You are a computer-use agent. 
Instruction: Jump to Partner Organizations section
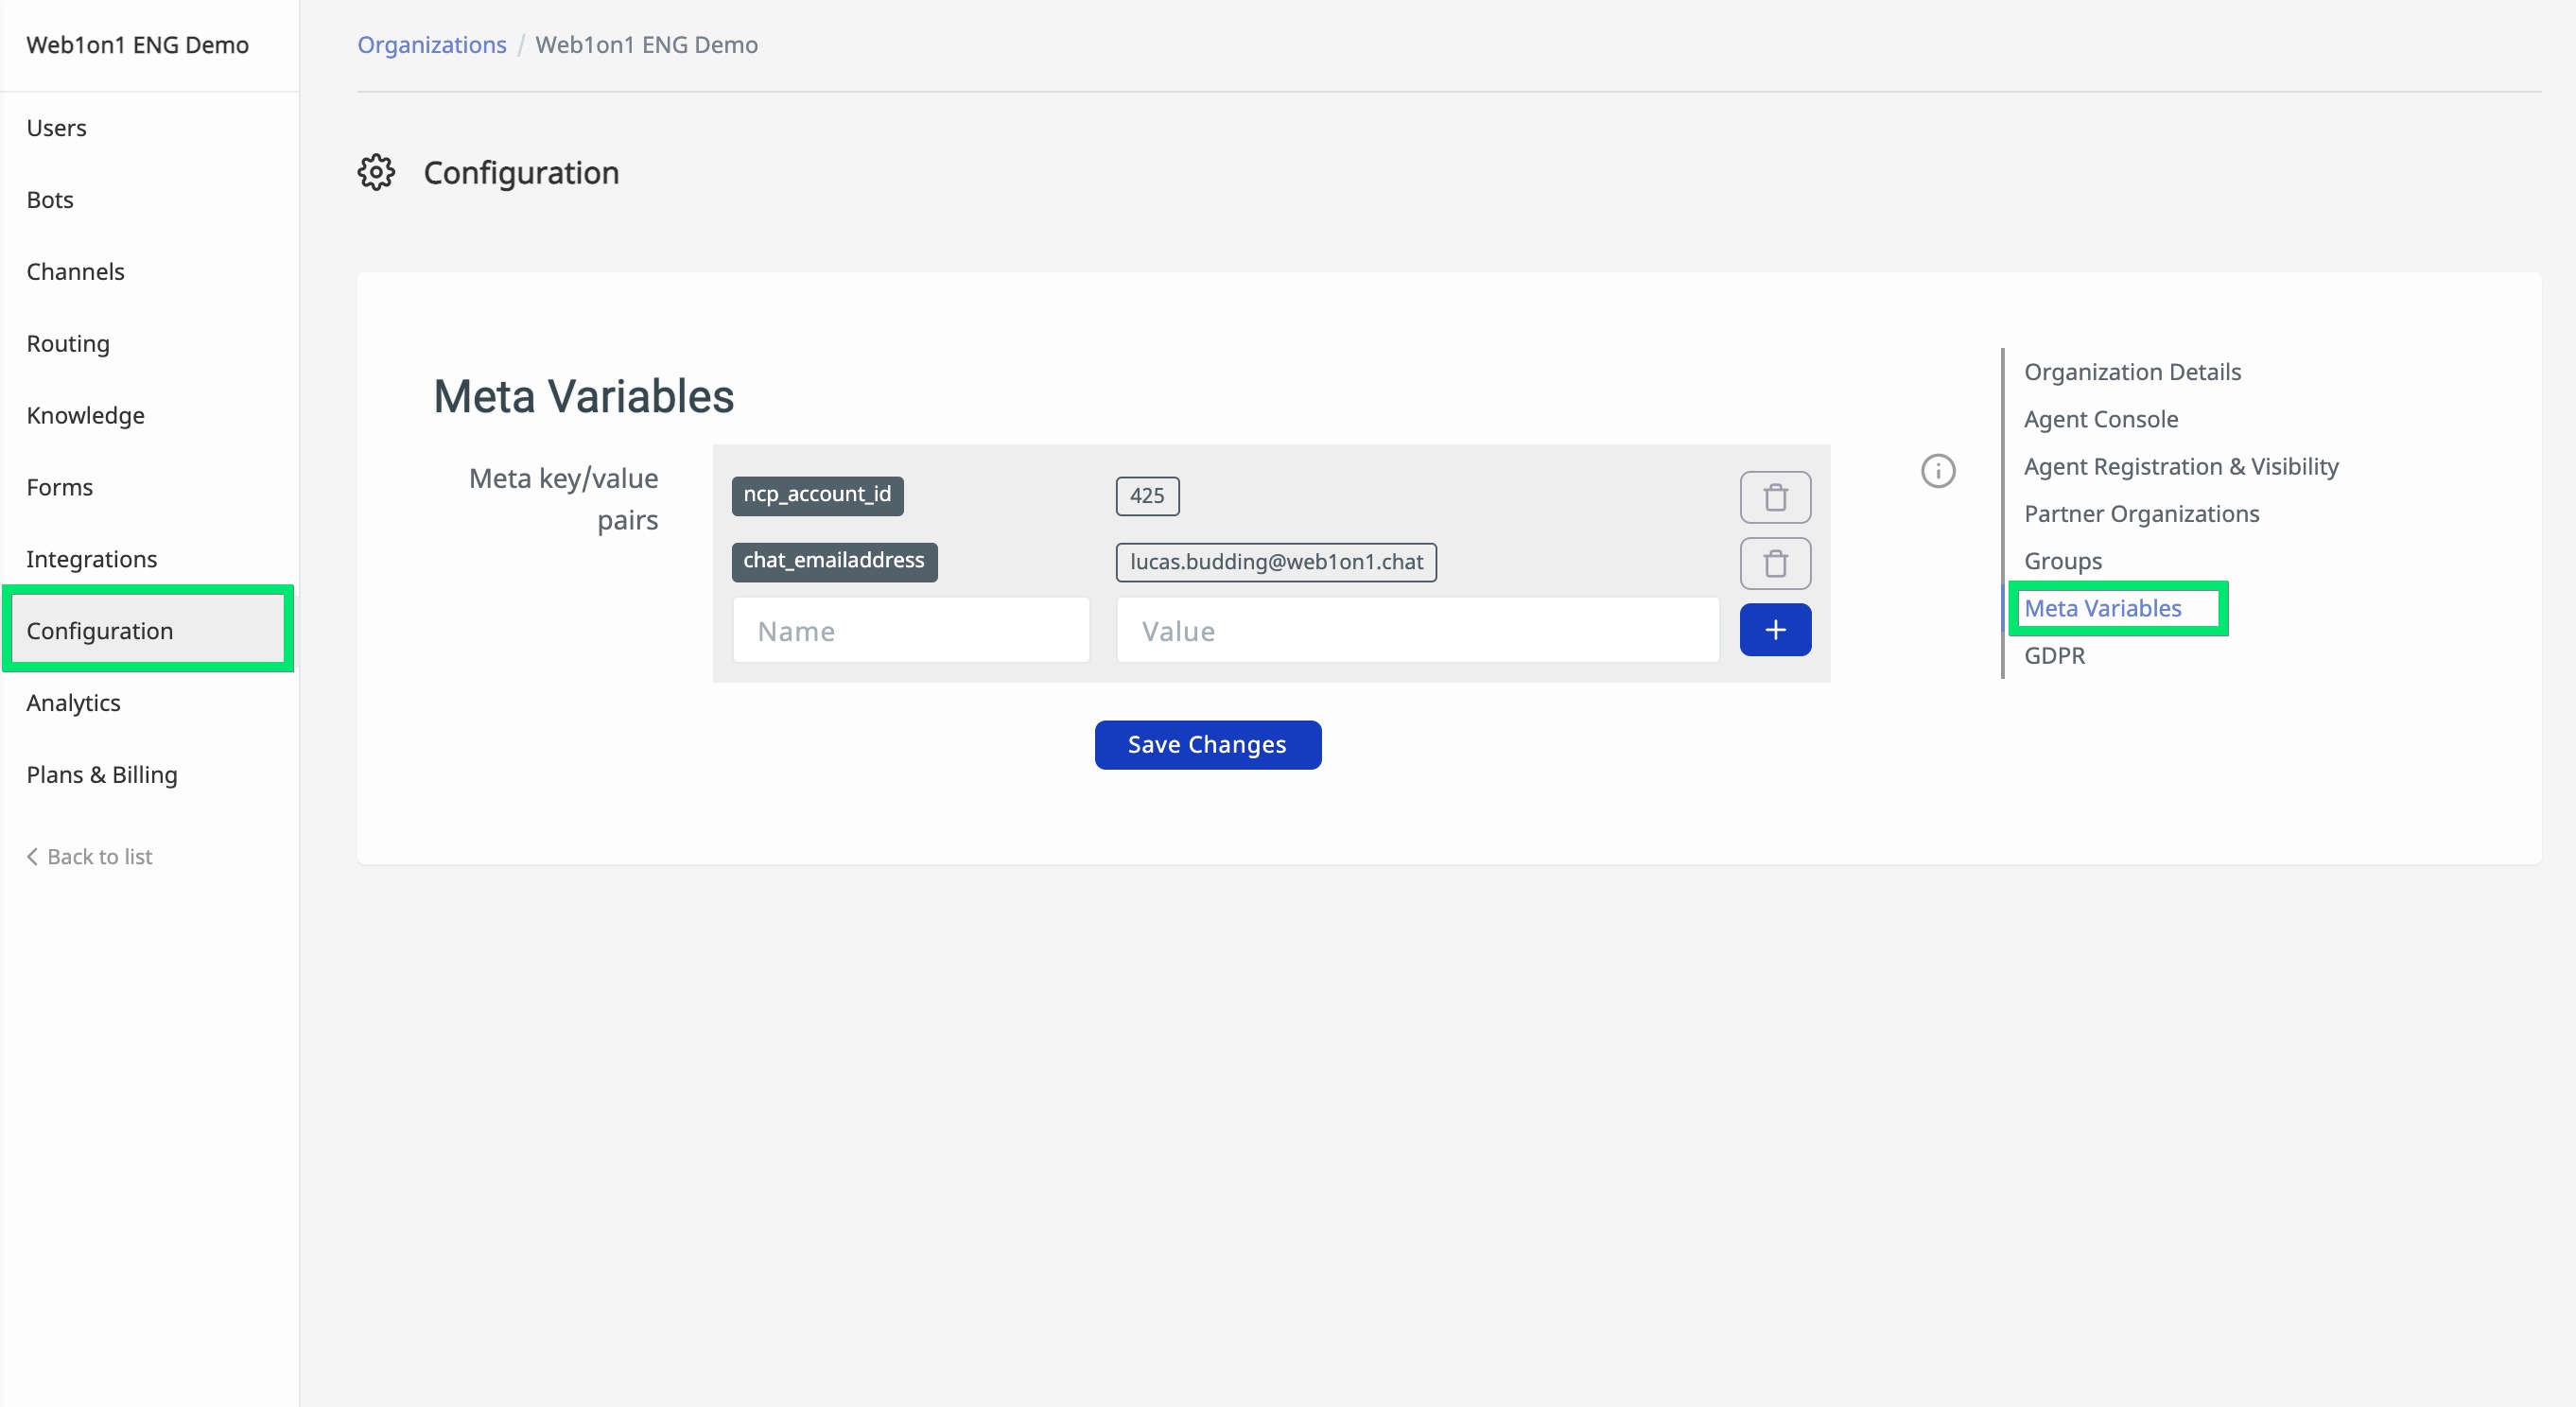click(x=2141, y=514)
